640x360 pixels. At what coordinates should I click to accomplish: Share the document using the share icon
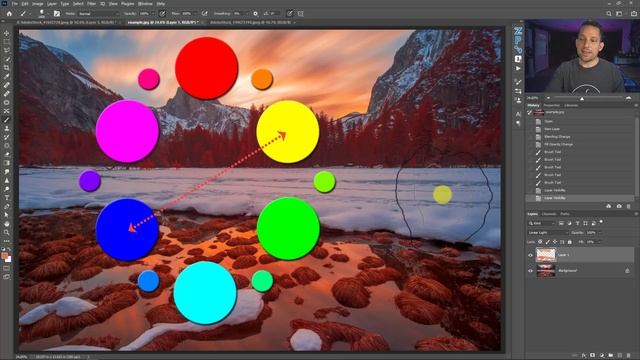(633, 13)
